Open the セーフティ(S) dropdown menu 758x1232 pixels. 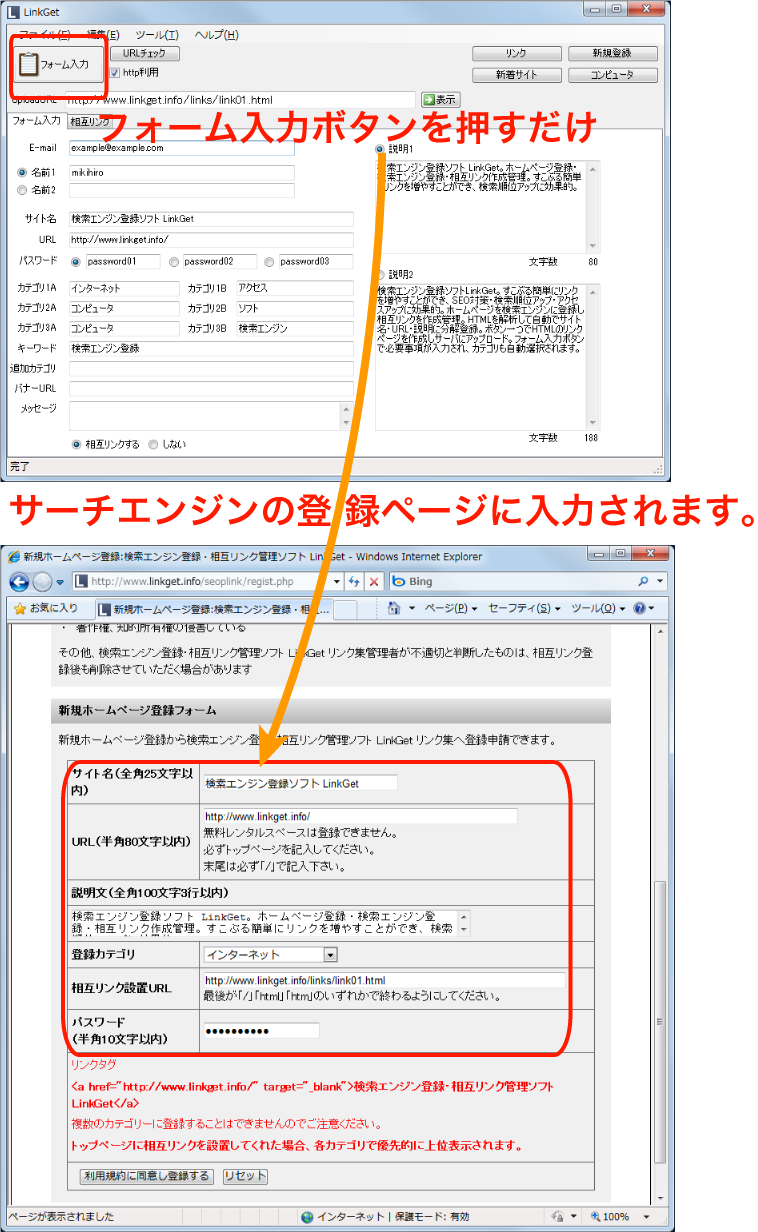(x=524, y=608)
